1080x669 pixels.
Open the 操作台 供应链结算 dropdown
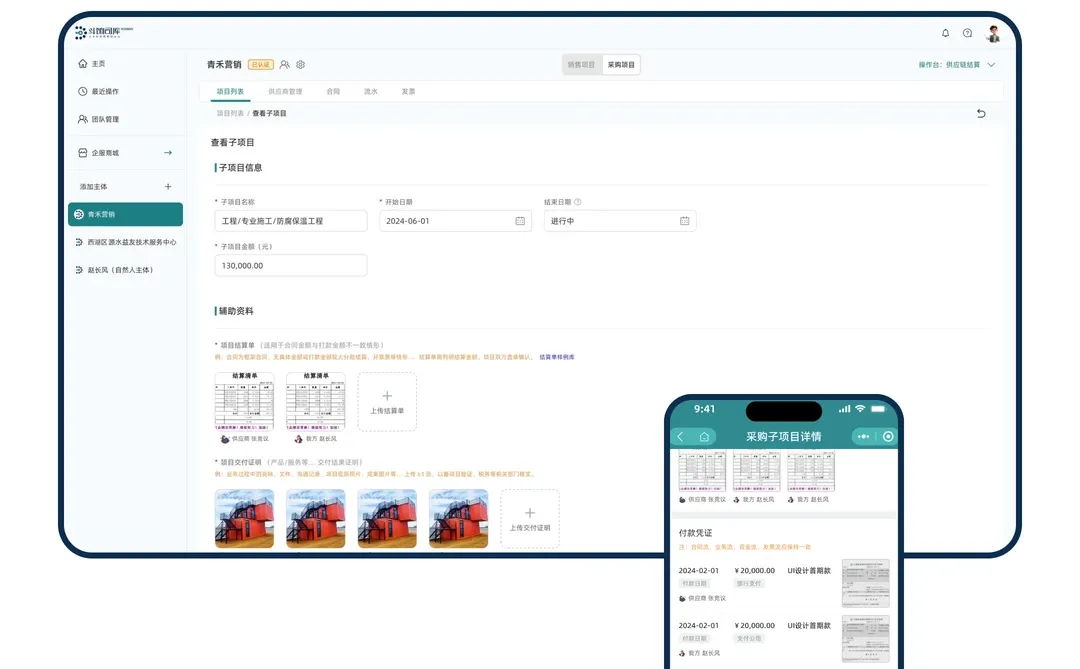[954, 63]
